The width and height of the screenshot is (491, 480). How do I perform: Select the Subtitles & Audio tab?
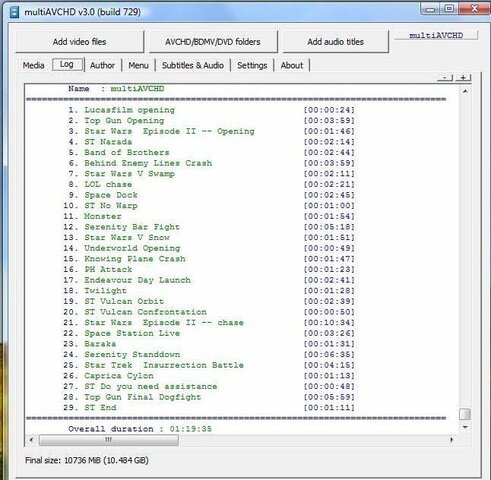193,65
